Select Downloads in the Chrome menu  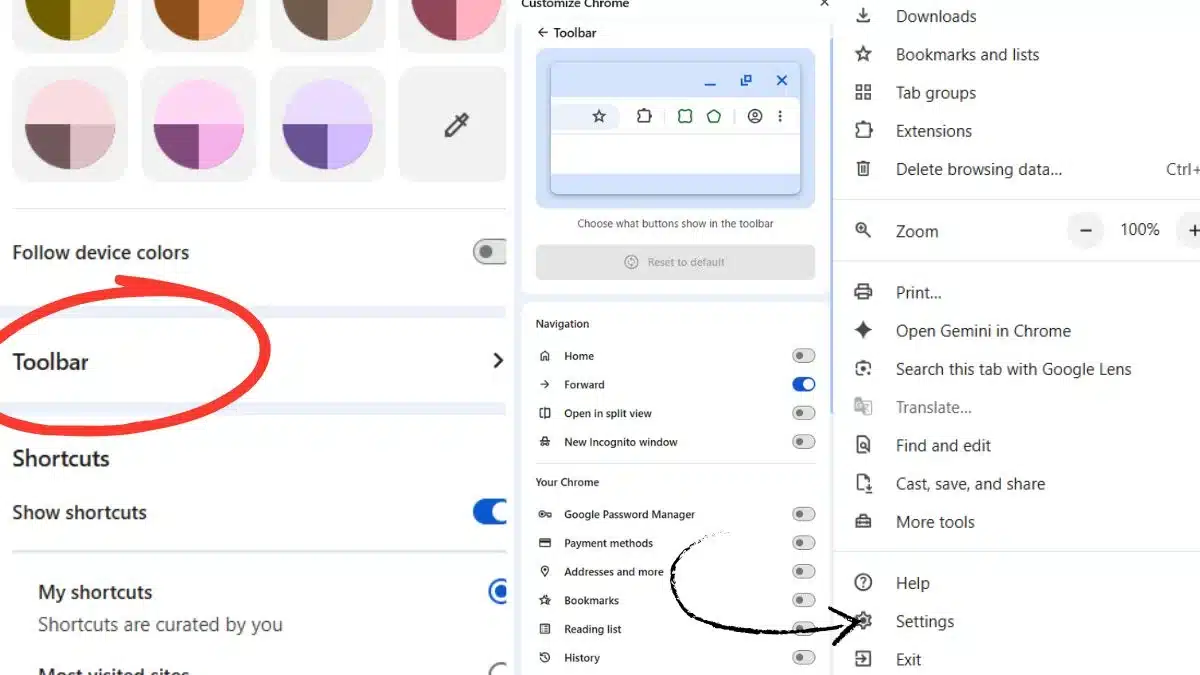[x=935, y=16]
